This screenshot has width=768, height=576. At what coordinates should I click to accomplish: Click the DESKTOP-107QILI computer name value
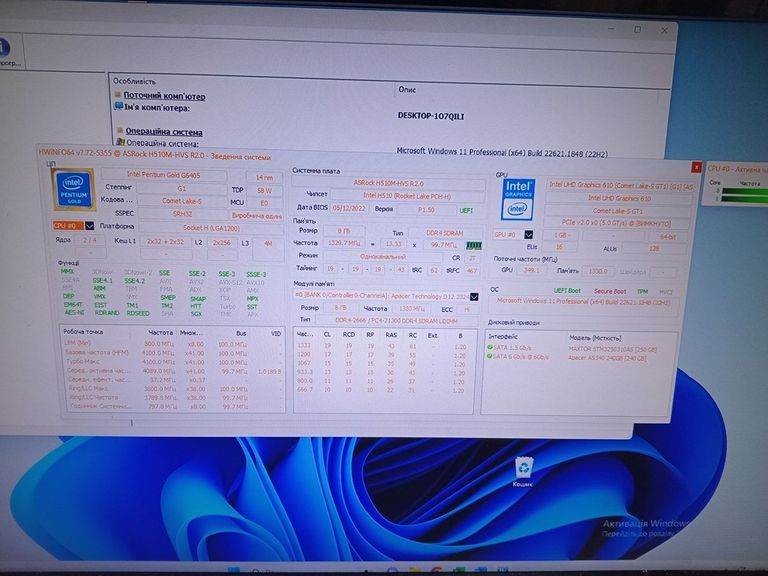431,116
